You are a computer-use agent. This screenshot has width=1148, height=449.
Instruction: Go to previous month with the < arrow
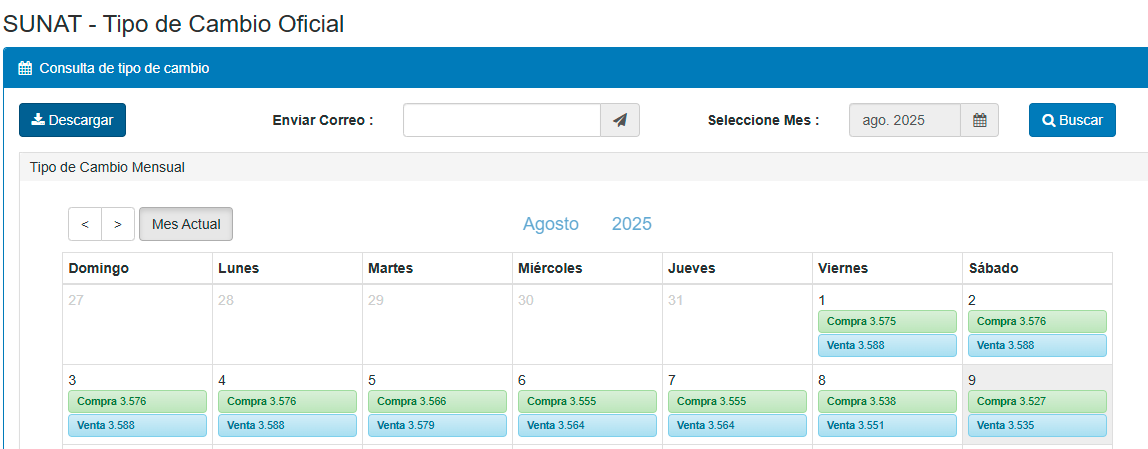point(85,224)
